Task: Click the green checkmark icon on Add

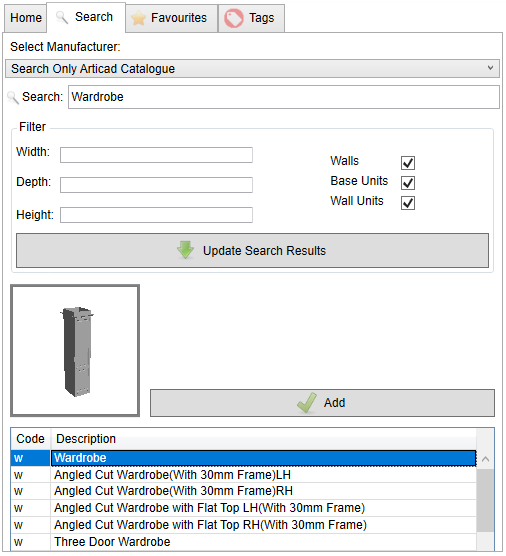Action: (x=307, y=403)
